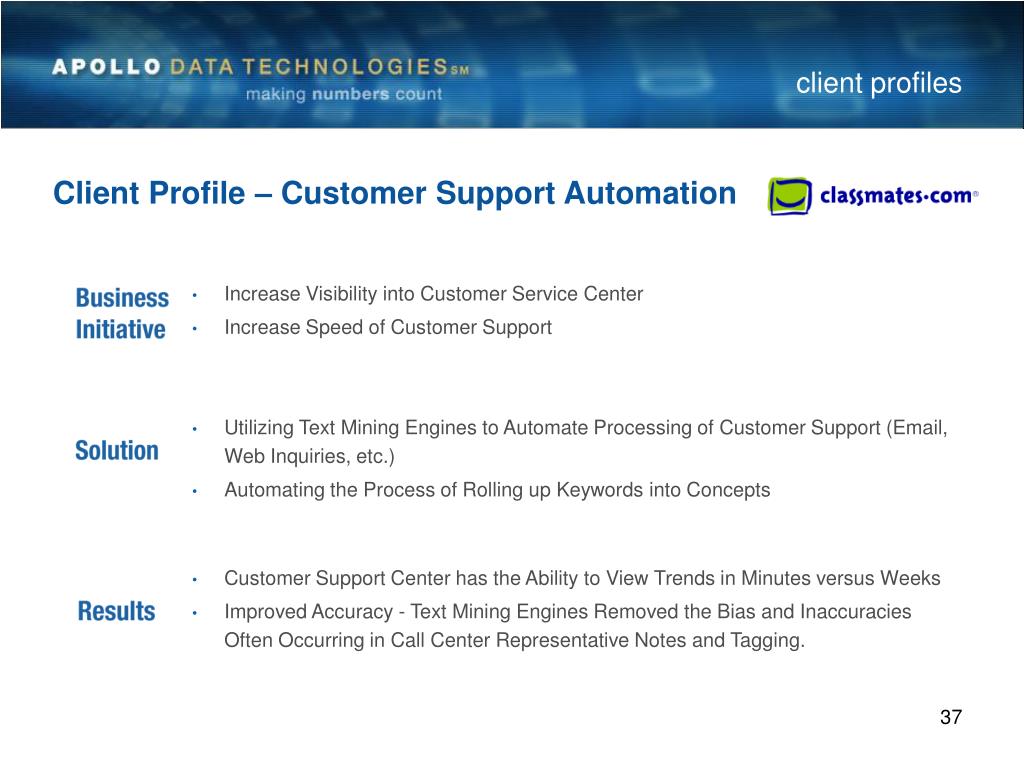Click 'Increase Visibility into Customer Service Center' bullet
This screenshot has height=768, width=1024.
point(434,294)
